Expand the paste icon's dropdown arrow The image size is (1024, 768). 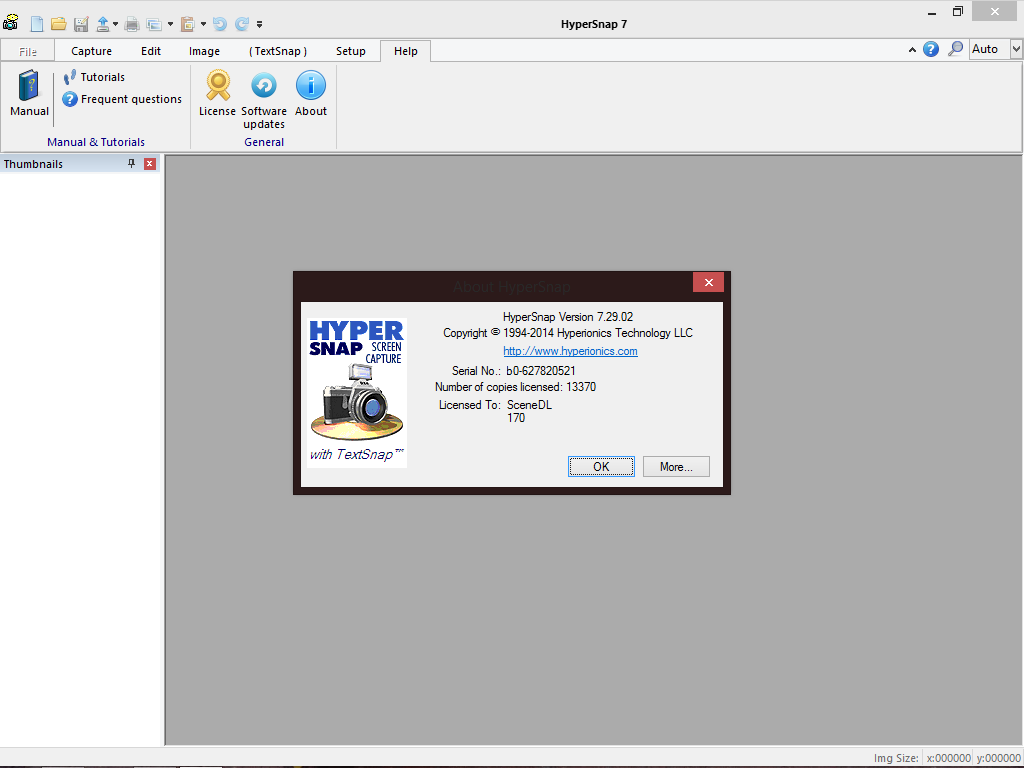coord(203,24)
